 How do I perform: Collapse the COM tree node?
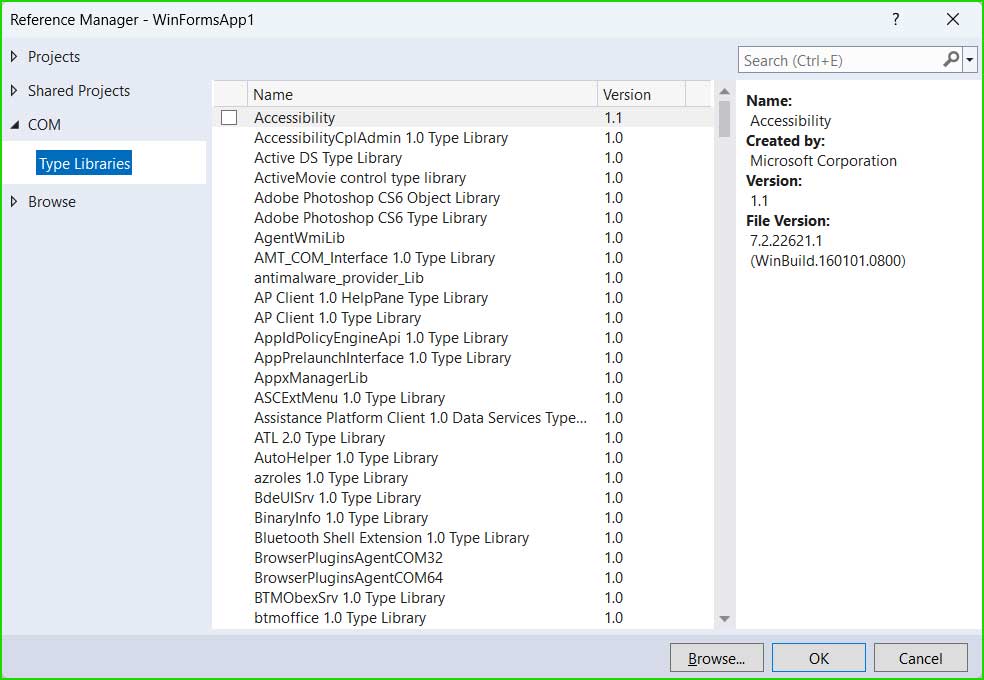(x=14, y=125)
